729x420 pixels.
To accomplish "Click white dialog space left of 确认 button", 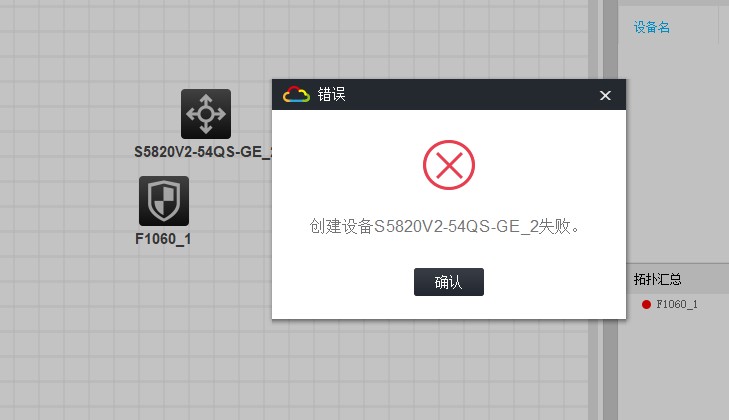I will (343, 282).
